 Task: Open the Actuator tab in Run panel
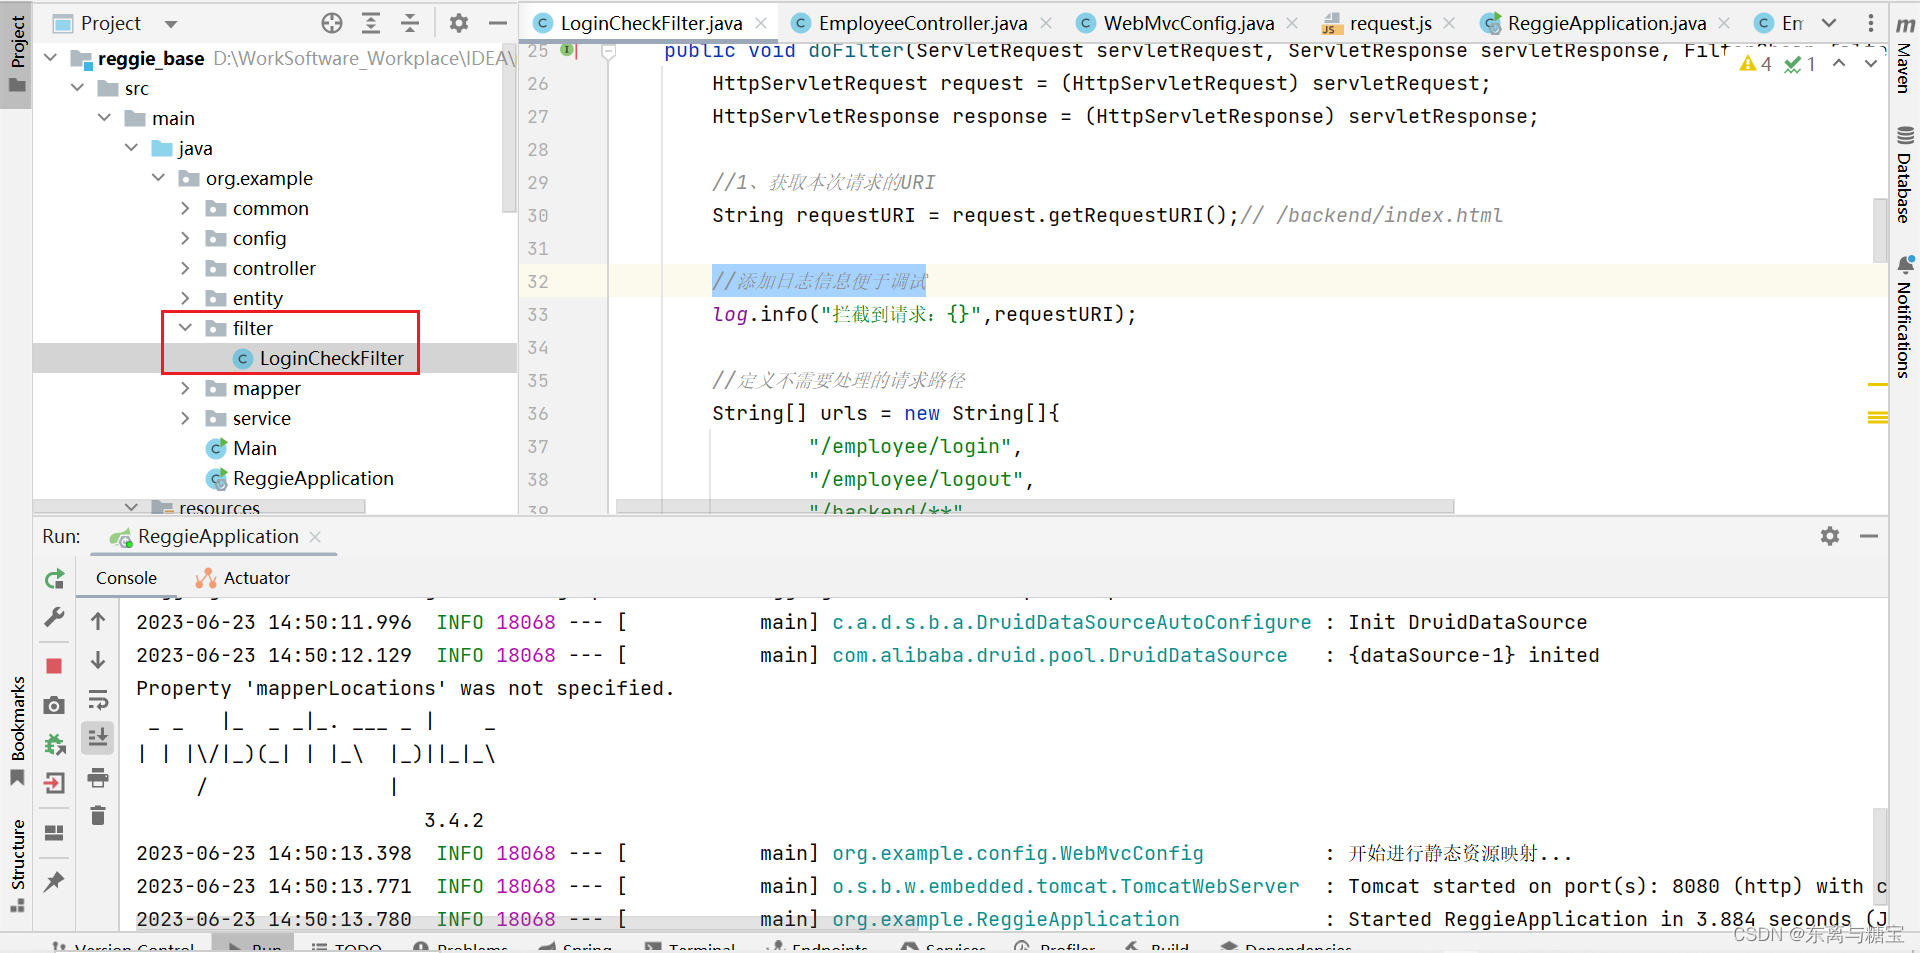pyautogui.click(x=243, y=578)
